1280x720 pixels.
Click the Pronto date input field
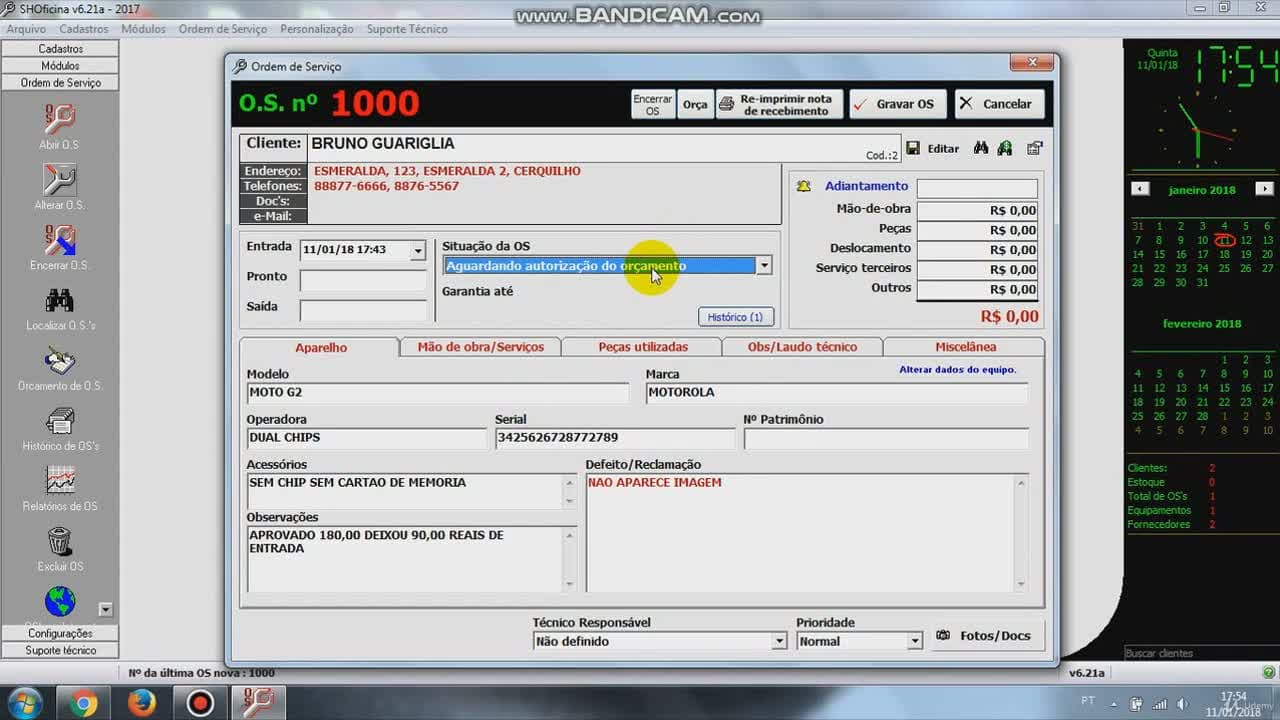(x=363, y=280)
